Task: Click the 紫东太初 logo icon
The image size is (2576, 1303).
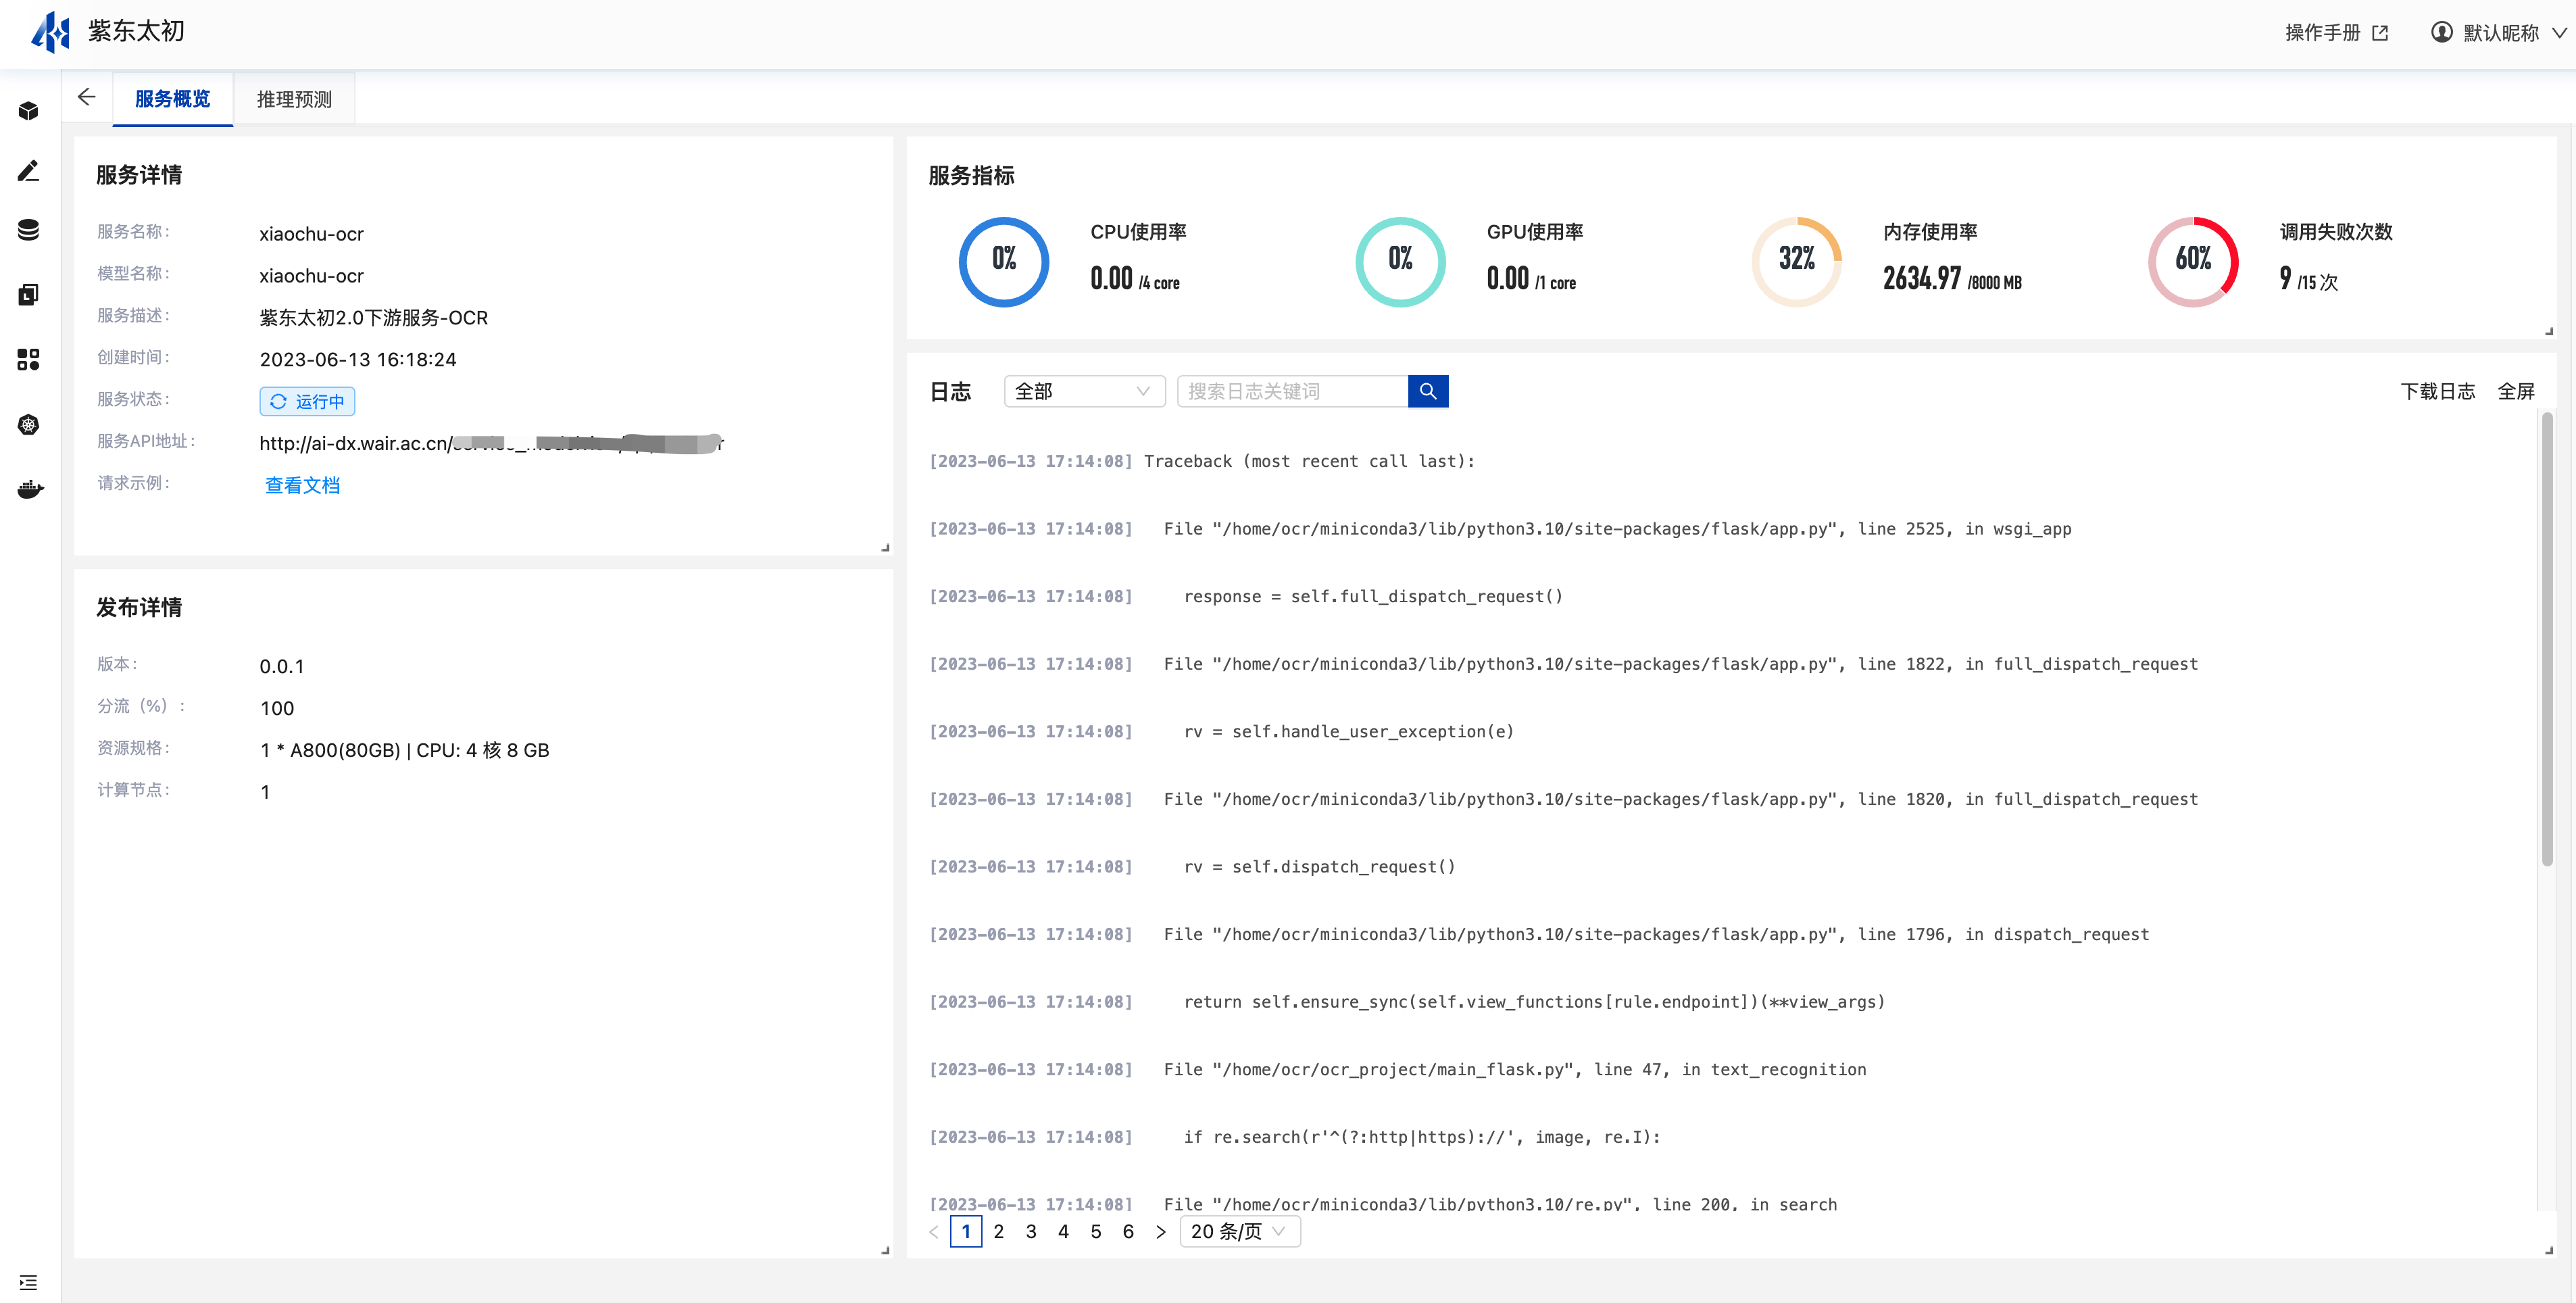Action: tap(50, 32)
